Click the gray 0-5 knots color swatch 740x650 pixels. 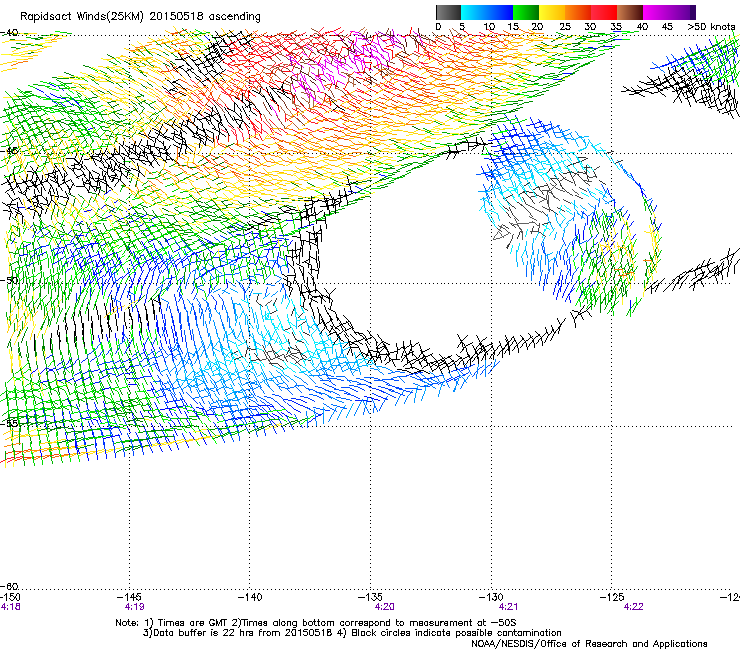448,12
